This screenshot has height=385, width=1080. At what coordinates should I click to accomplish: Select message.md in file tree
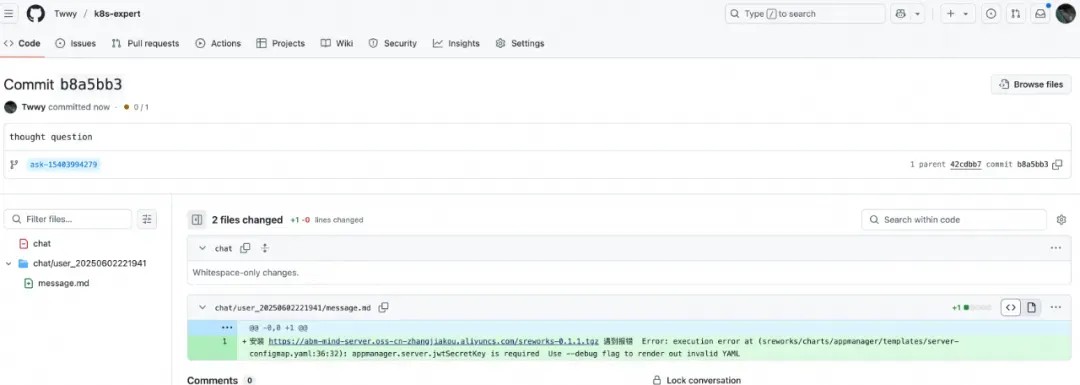tap(63, 283)
